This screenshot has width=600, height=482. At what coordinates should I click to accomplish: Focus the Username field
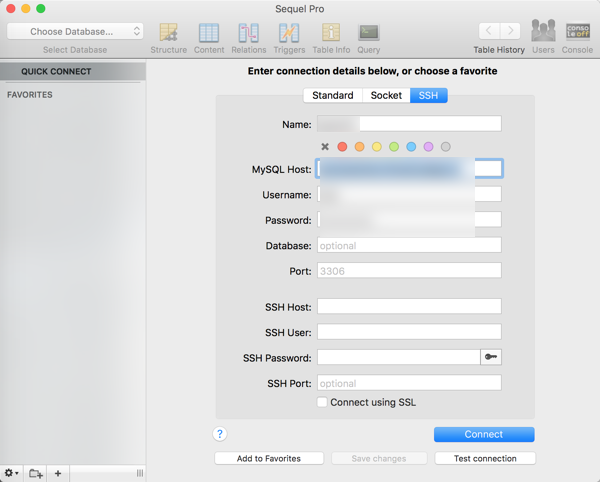pyautogui.click(x=409, y=194)
